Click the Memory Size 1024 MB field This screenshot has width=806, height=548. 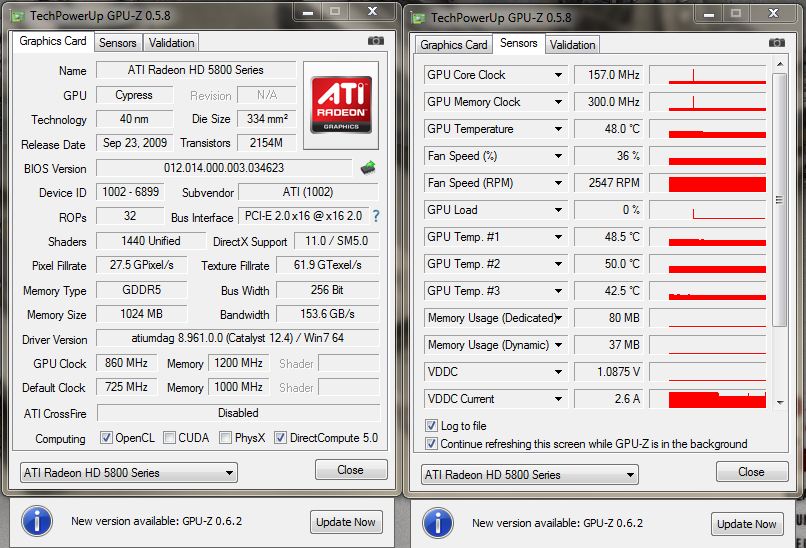coord(141,314)
